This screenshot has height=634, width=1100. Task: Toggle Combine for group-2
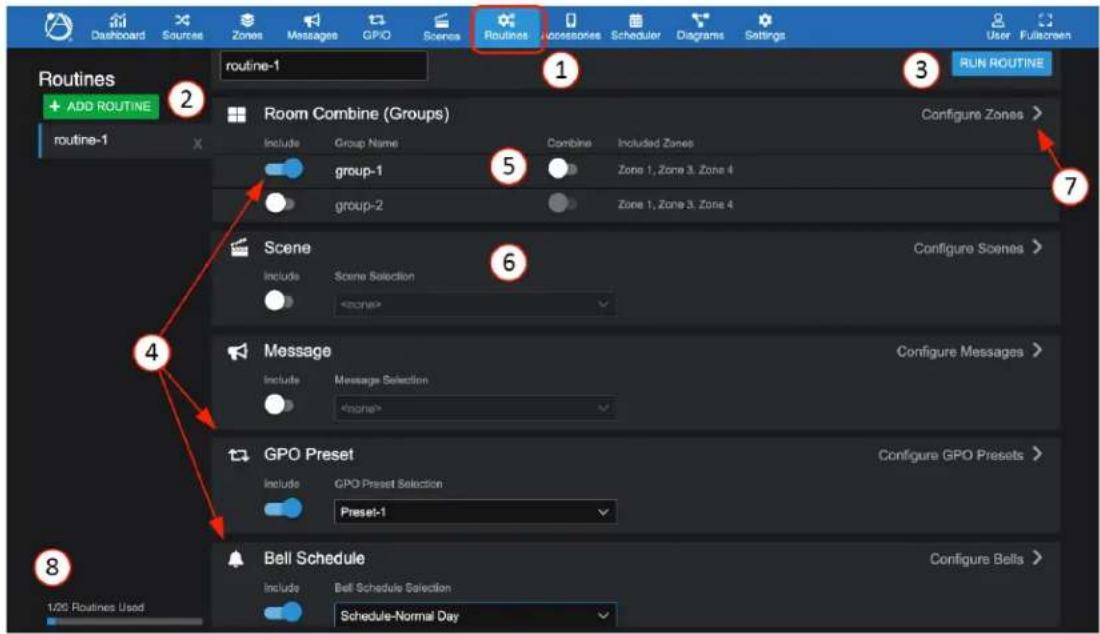(x=563, y=203)
